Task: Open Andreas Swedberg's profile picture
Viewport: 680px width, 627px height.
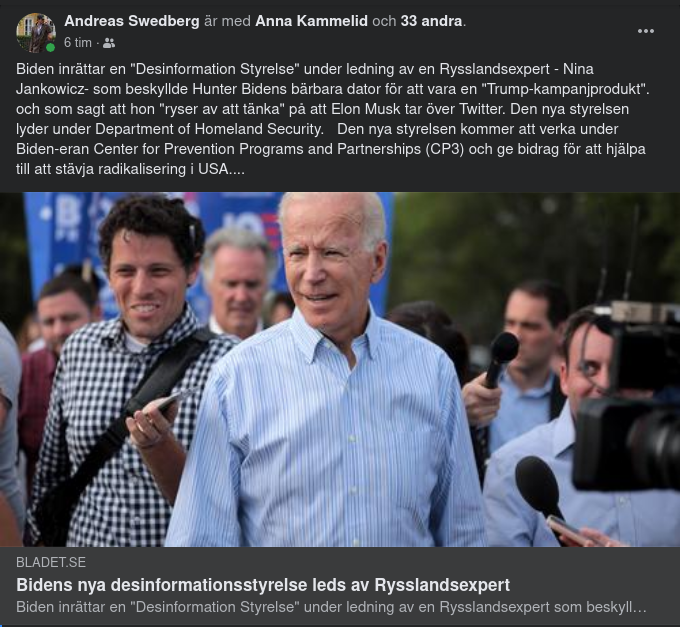Action: coord(36,33)
